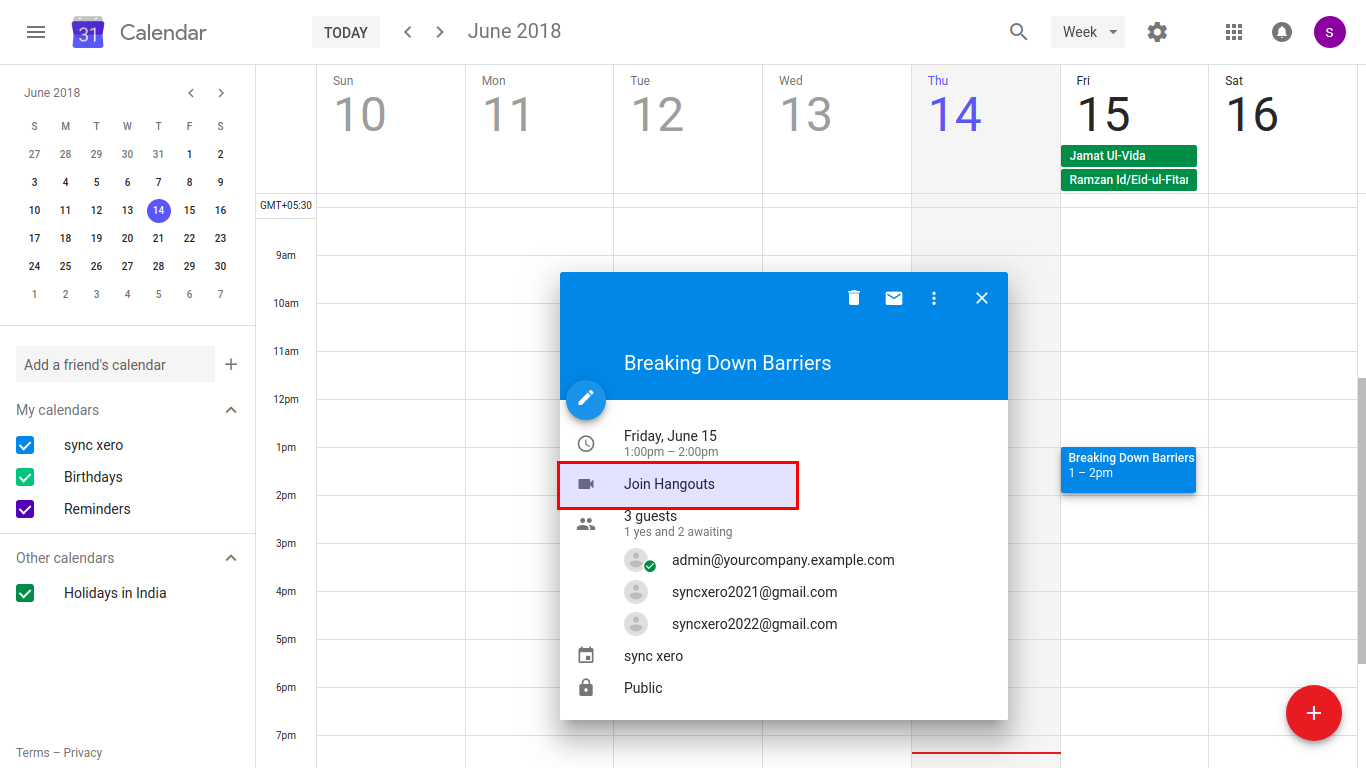Toggle the Birthdays calendar checkbox
This screenshot has height=768, width=1366.
click(x=26, y=477)
